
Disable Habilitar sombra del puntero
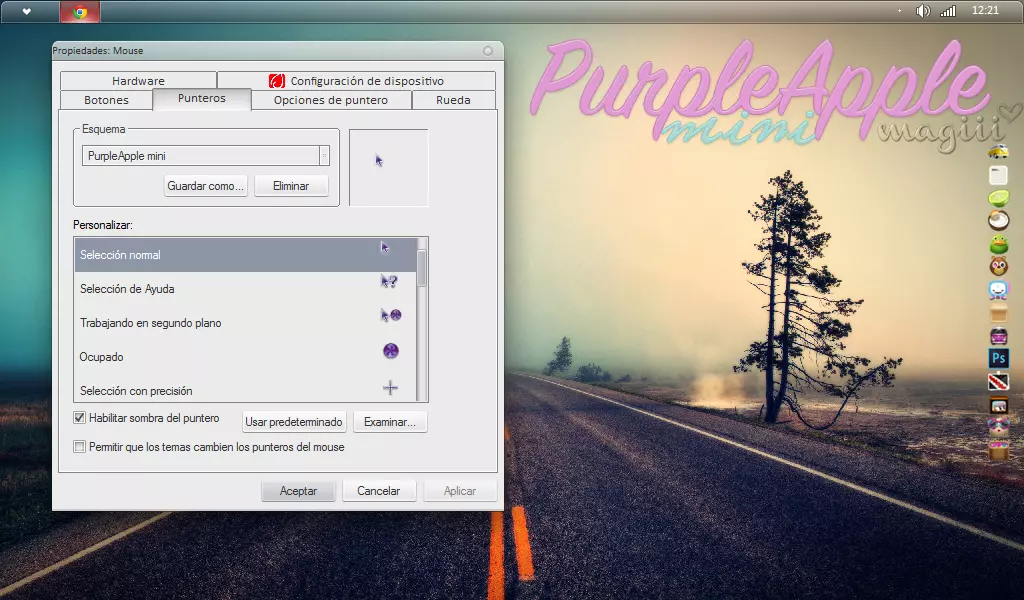coord(79,418)
